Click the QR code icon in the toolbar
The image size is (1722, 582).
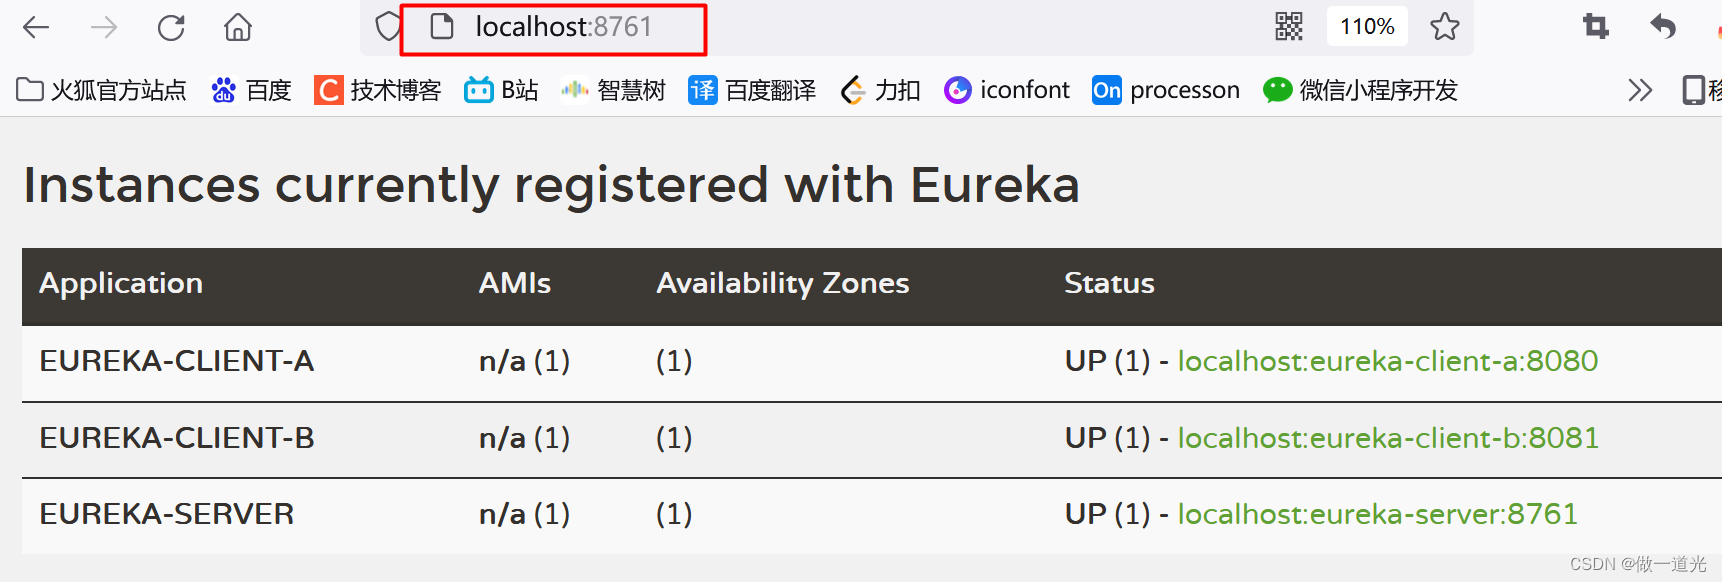[1288, 27]
